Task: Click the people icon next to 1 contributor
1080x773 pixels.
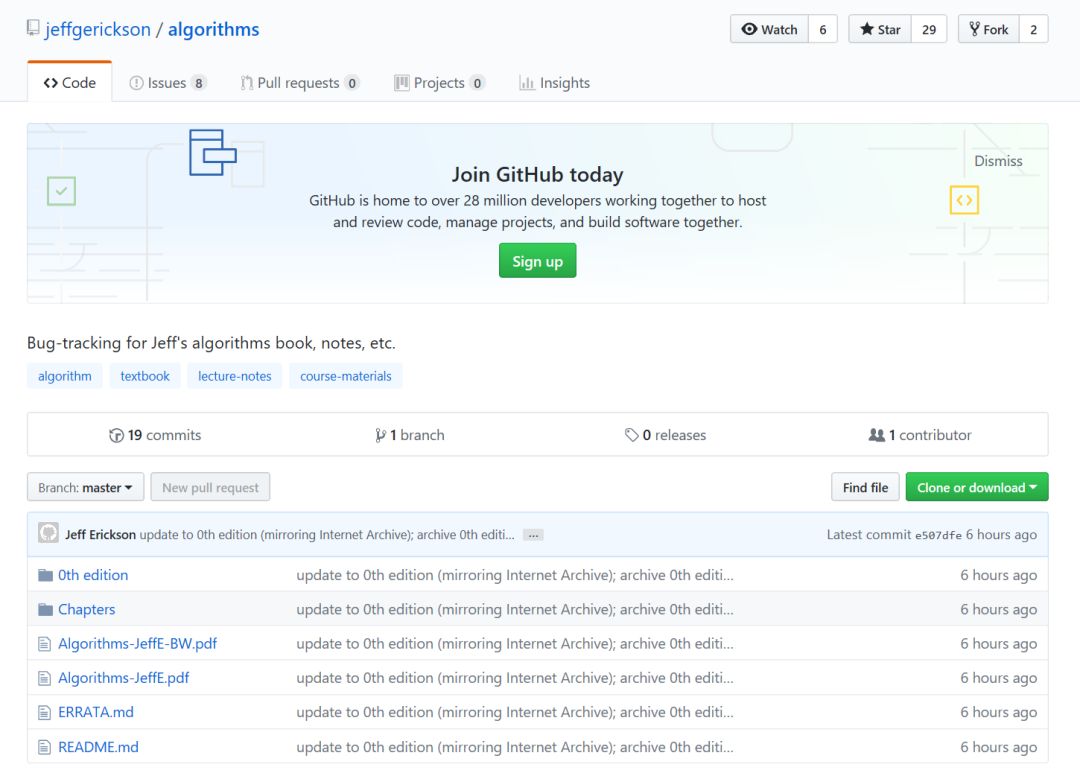Action: tap(877, 435)
